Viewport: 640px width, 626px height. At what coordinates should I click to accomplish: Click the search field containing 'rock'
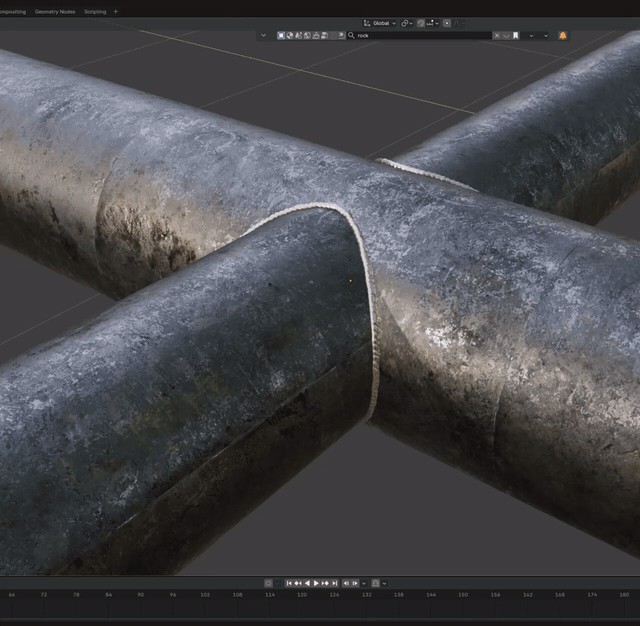tap(419, 36)
